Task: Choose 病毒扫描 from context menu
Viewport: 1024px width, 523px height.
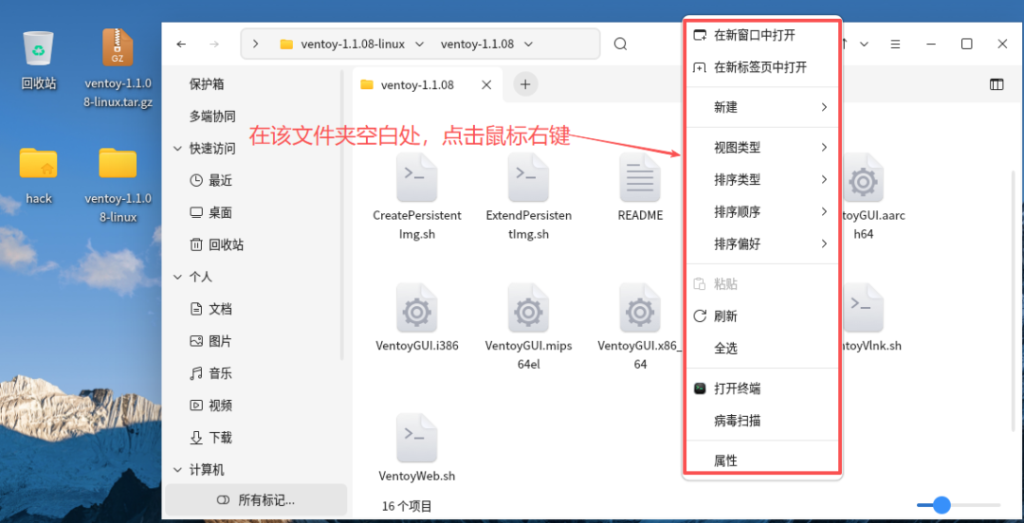Action: point(761,421)
